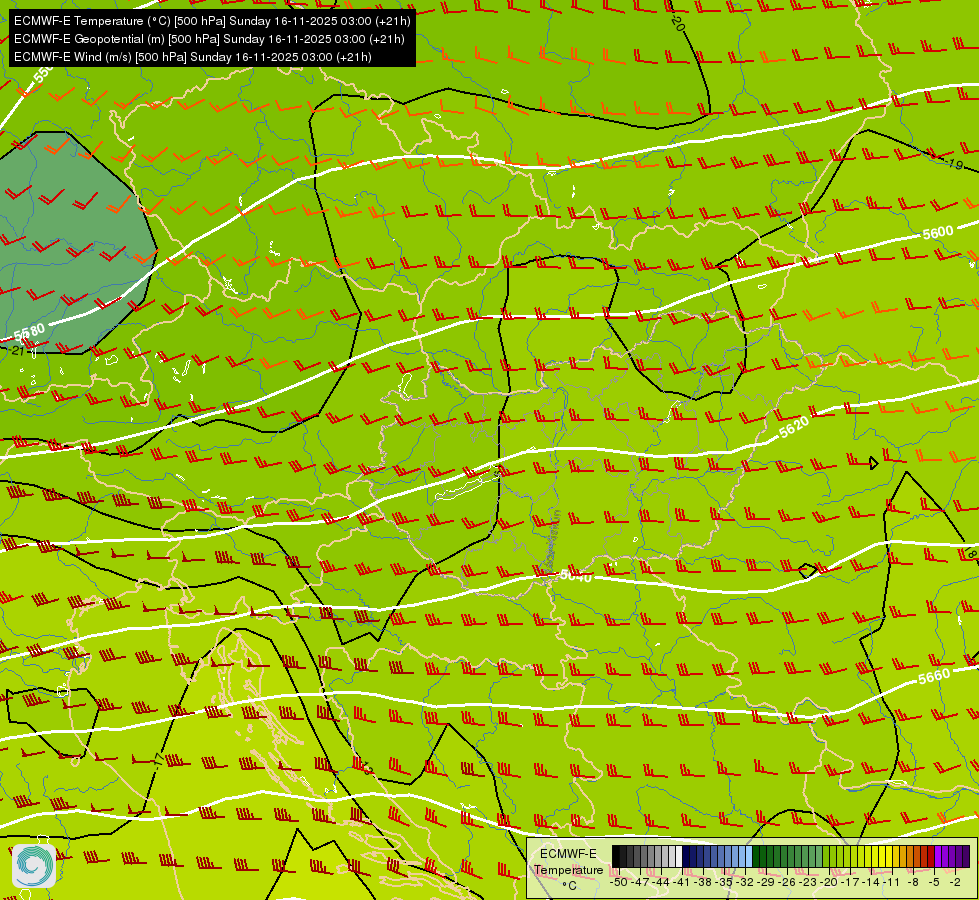
Task: Click the -11 value in the legend
Action: [892, 883]
